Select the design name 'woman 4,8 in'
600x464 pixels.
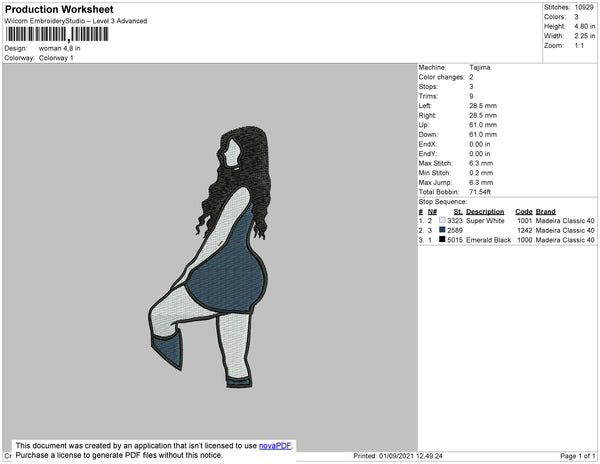tap(60, 48)
